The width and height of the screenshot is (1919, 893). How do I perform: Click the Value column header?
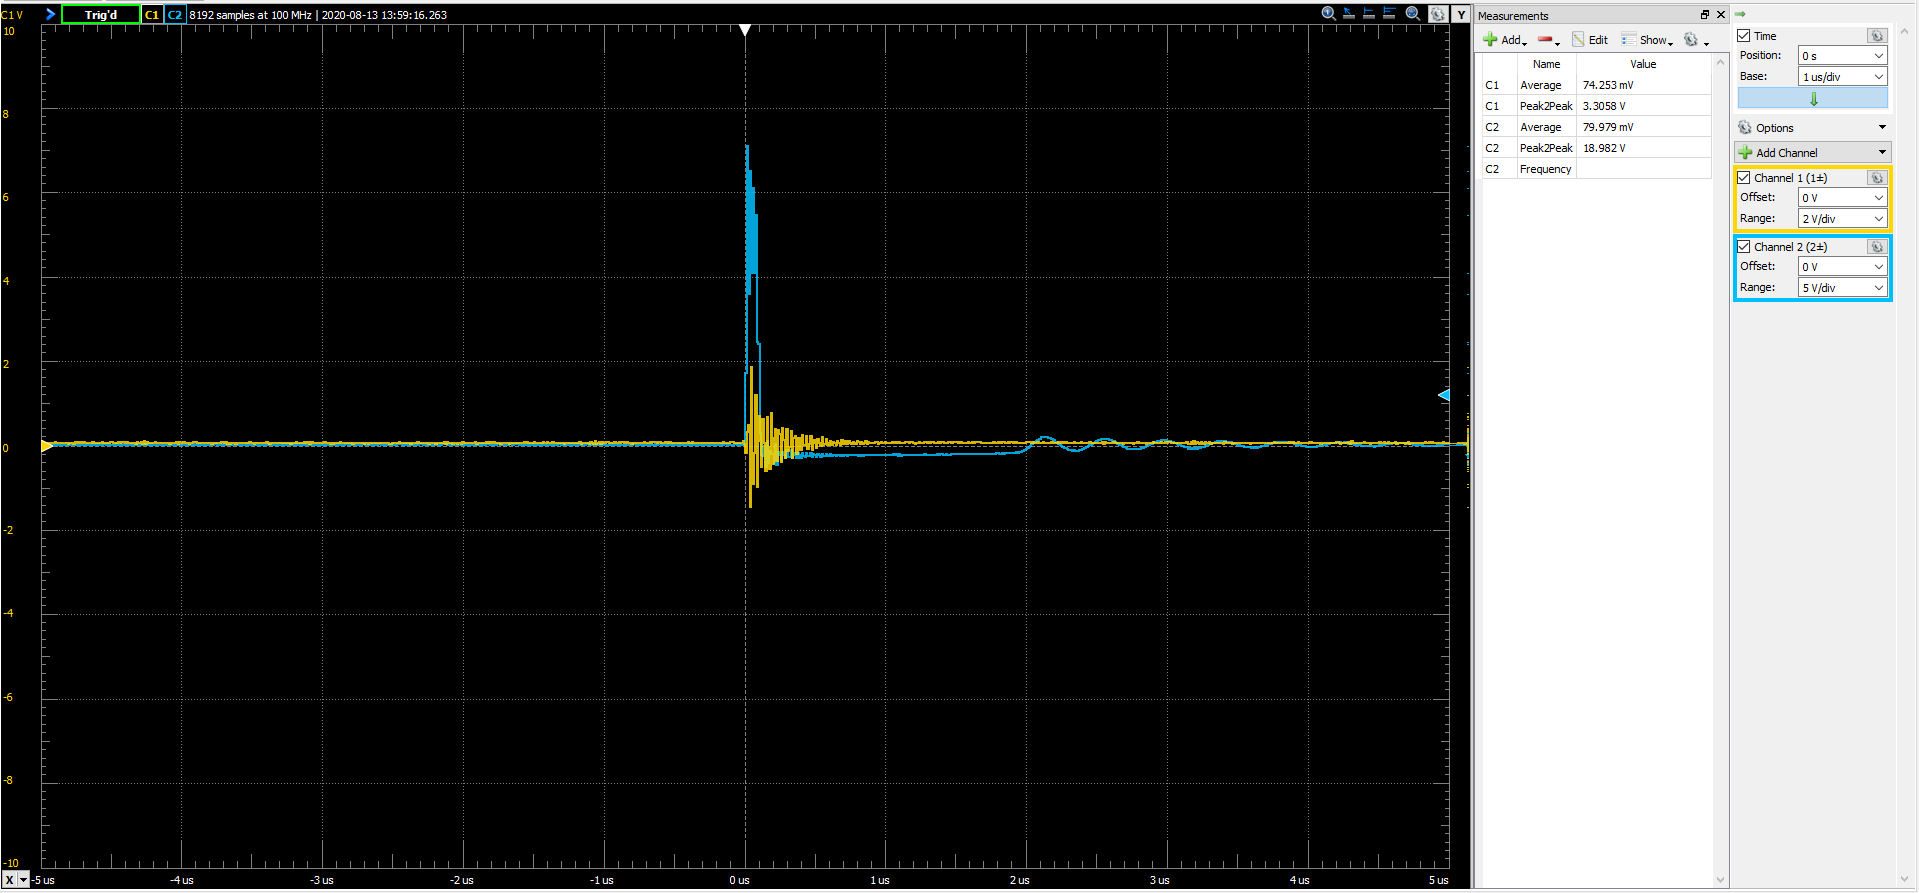(1643, 64)
